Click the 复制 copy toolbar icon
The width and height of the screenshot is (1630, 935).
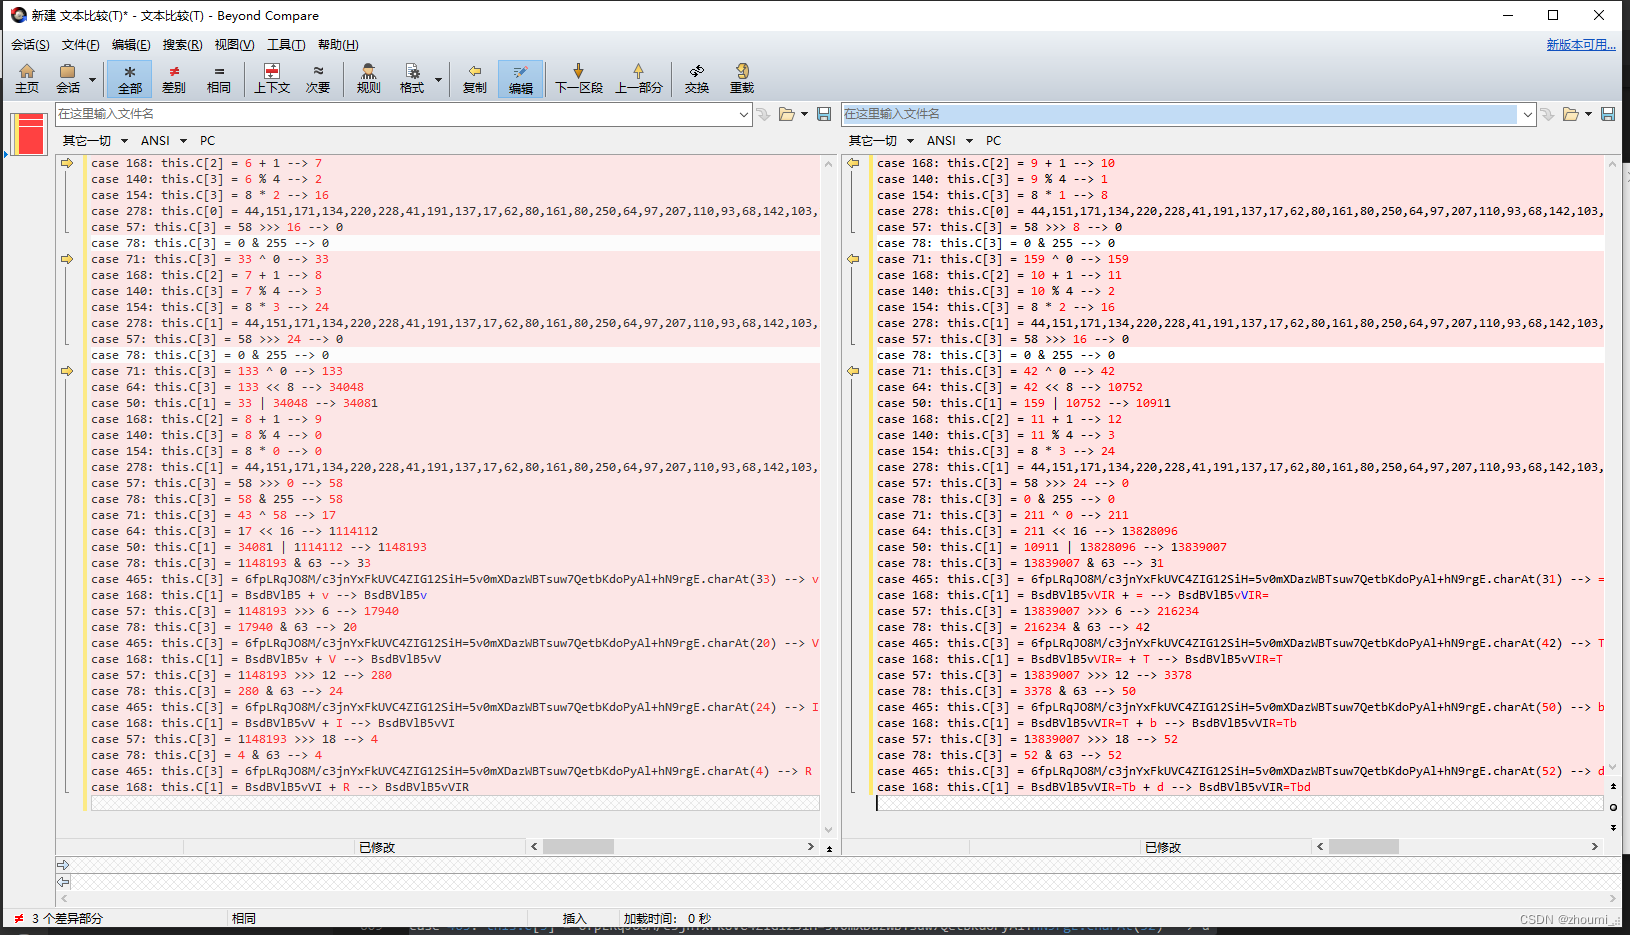475,78
